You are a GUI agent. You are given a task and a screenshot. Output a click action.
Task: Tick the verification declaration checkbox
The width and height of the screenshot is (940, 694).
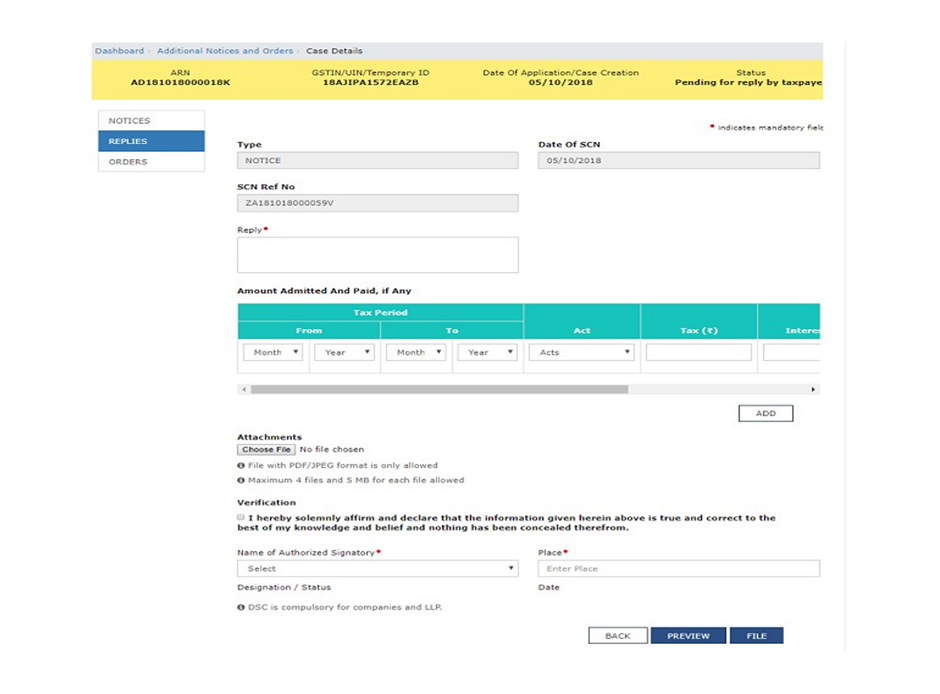[241, 518]
